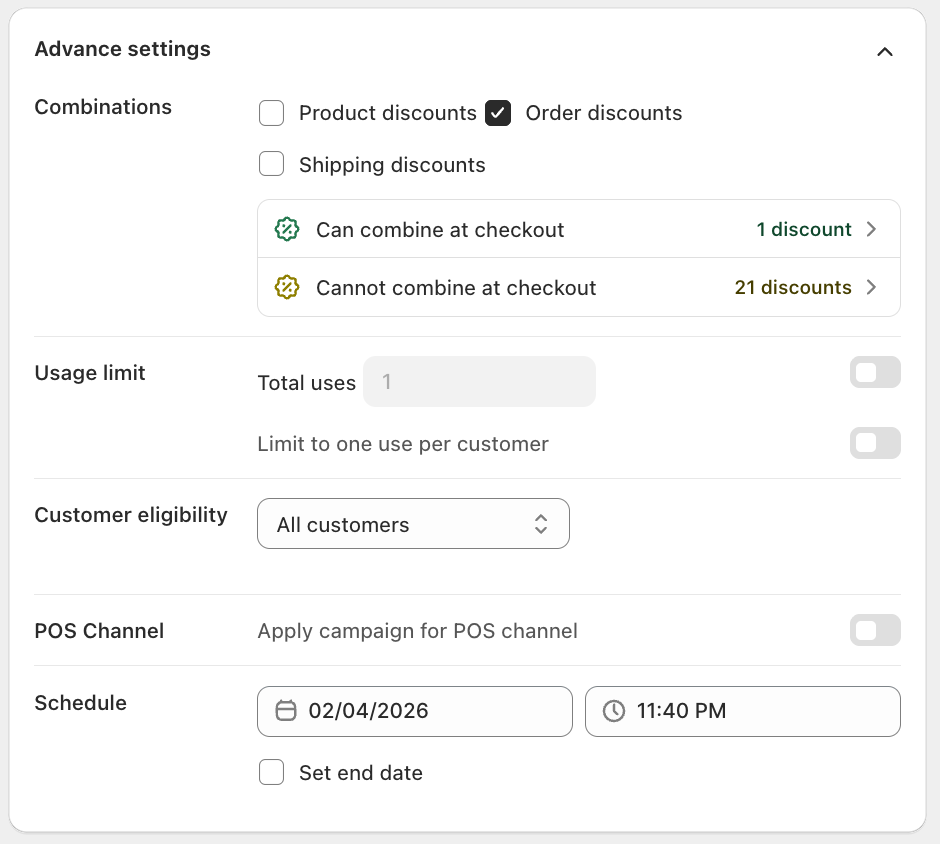Check the Product discounts checkbox
The width and height of the screenshot is (940, 844).
(x=272, y=113)
